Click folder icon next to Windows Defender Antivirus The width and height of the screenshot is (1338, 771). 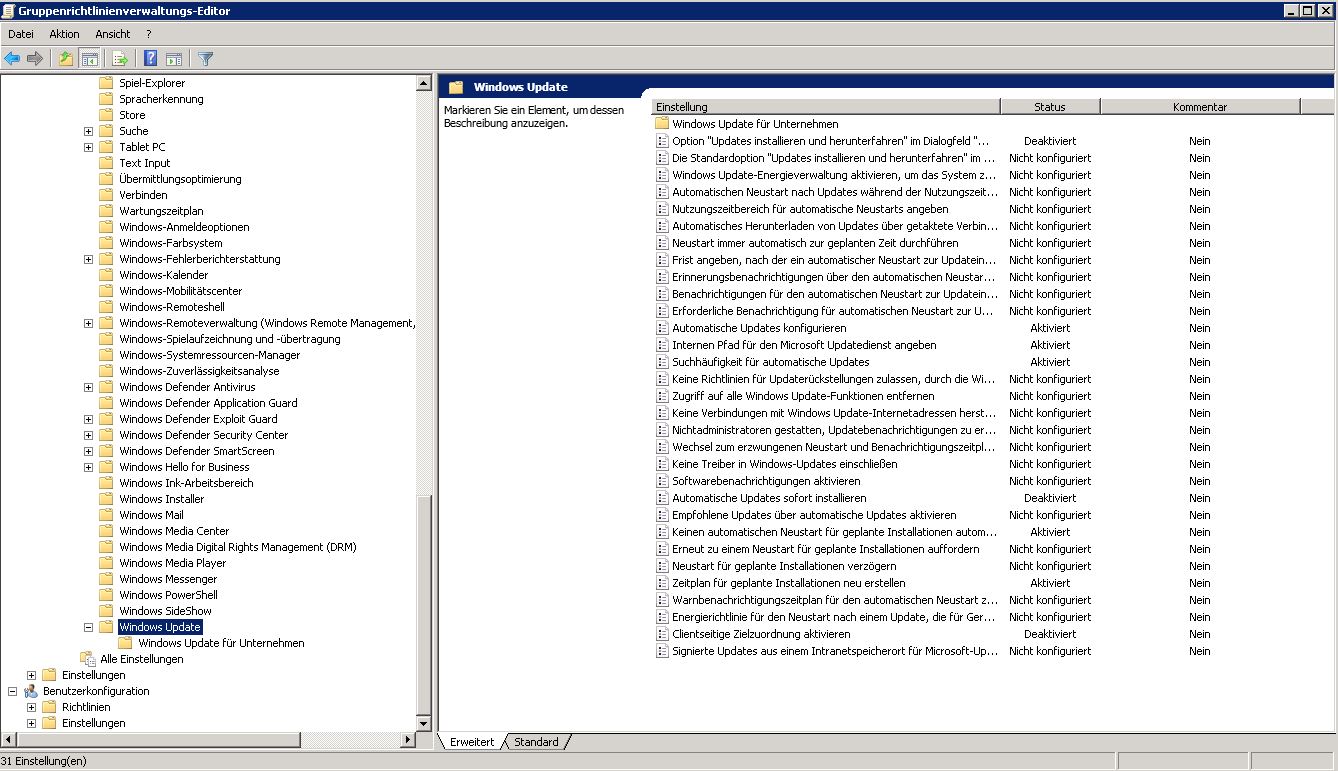point(106,387)
